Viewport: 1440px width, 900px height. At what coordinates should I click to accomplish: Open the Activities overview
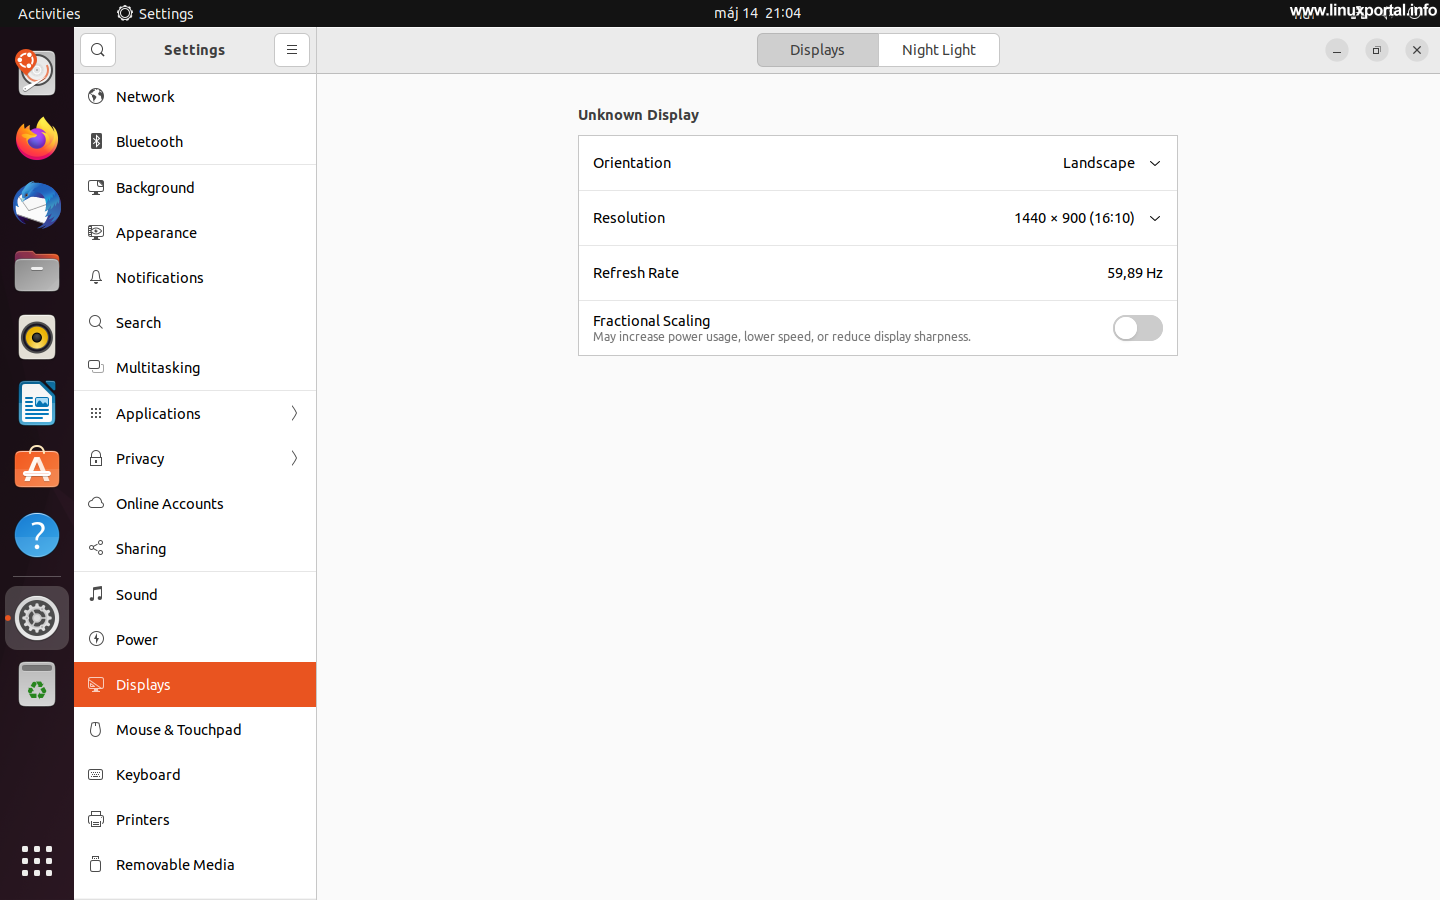49,13
